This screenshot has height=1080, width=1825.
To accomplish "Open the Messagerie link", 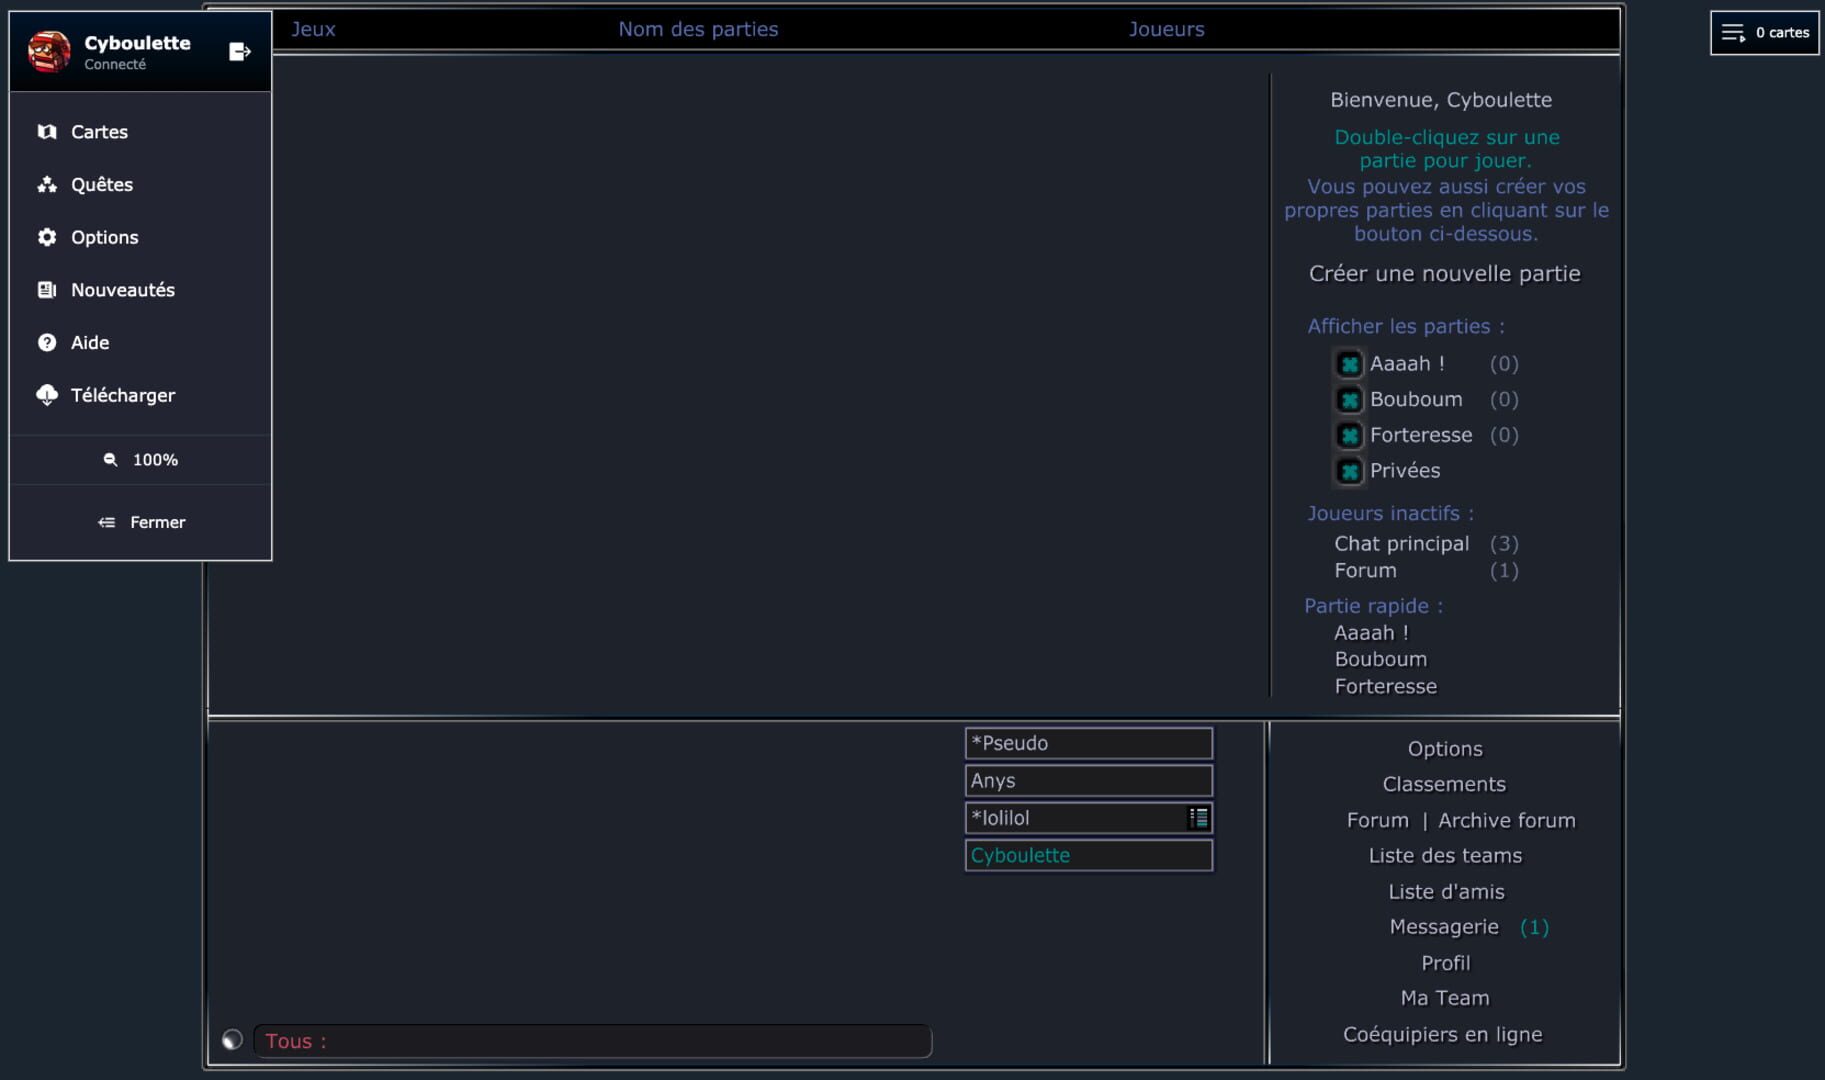I will [1444, 927].
